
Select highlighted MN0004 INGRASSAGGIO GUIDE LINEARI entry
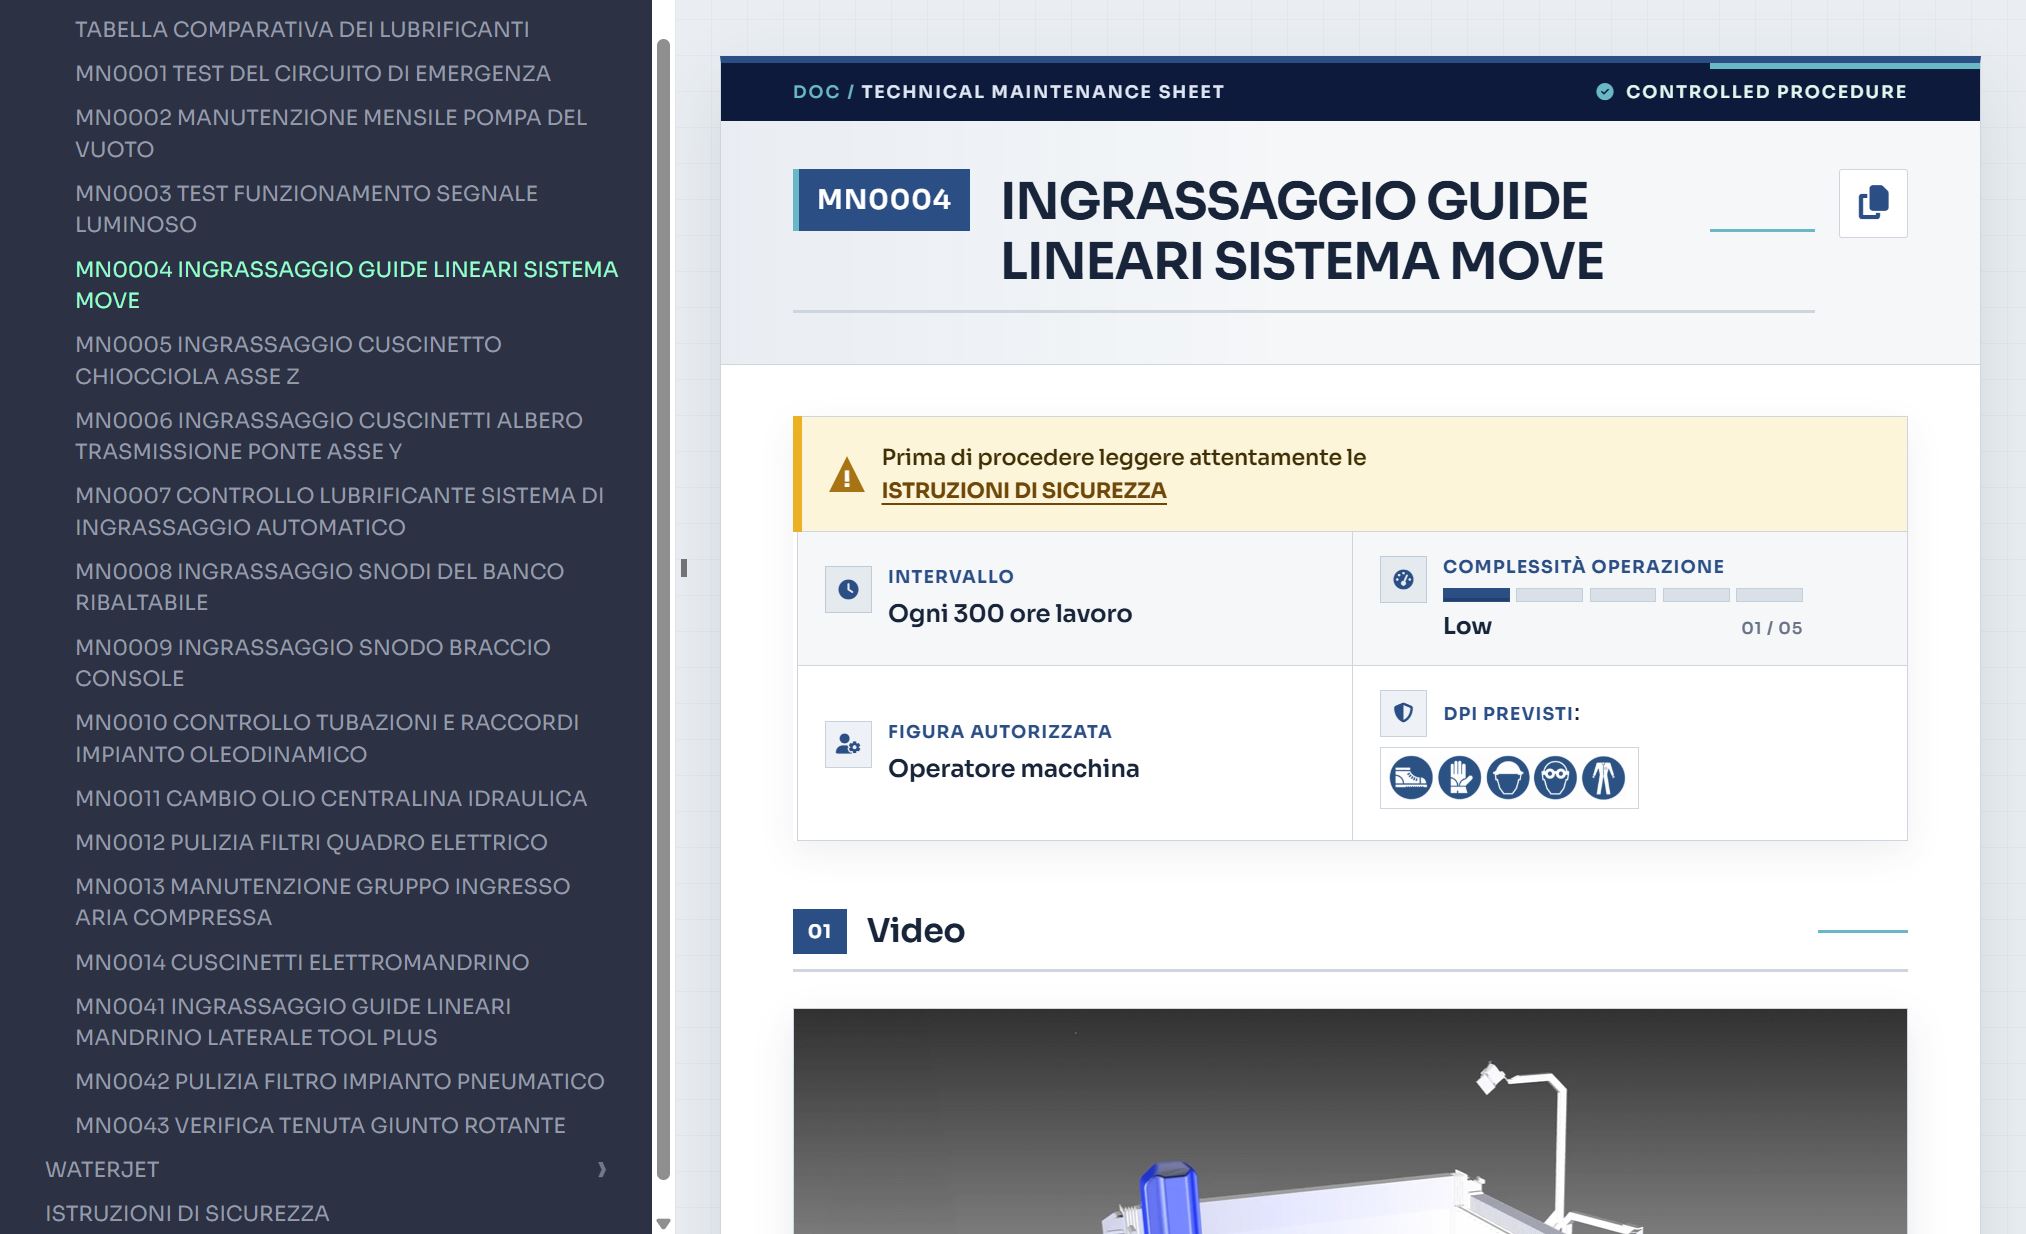tap(347, 284)
